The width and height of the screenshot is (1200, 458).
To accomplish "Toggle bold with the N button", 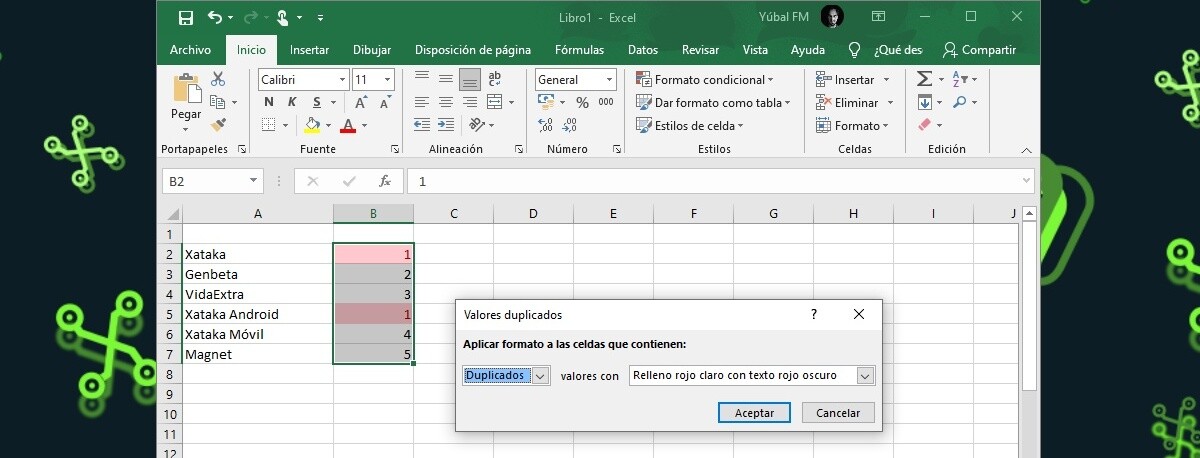I will tap(268, 102).
